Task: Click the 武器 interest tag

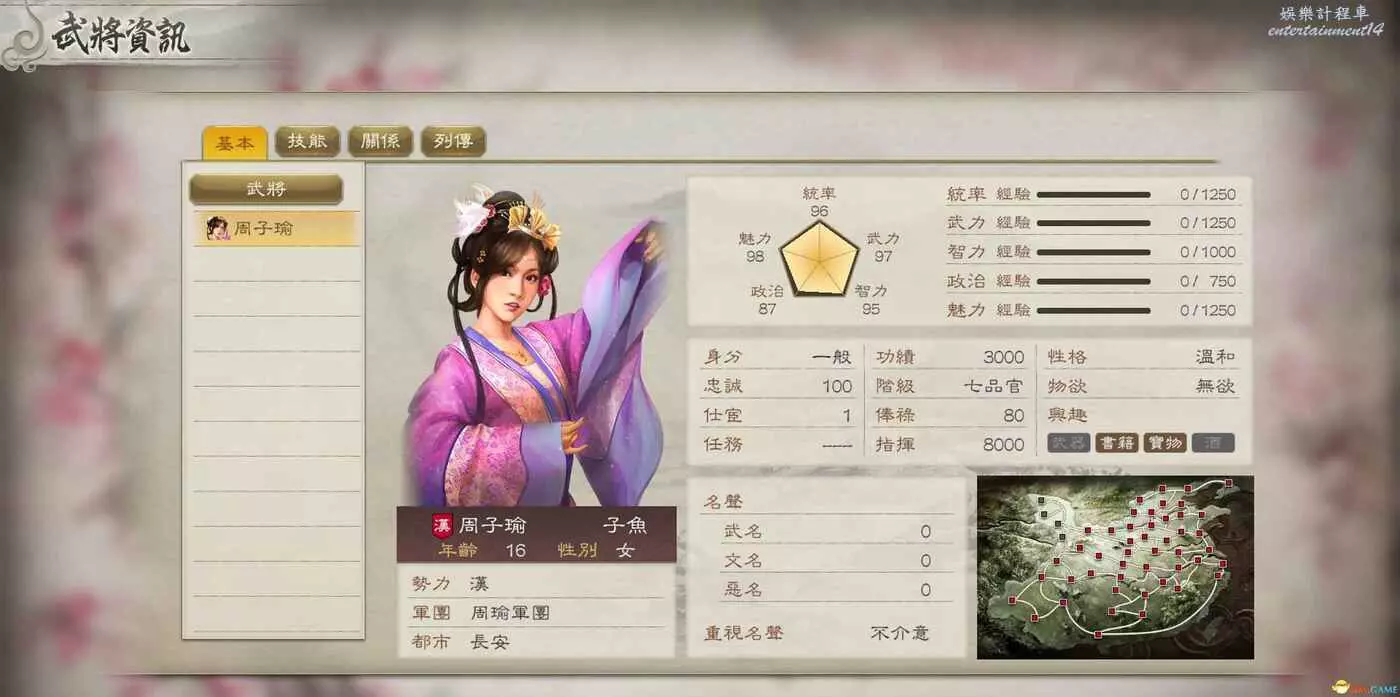Action: pos(1068,443)
